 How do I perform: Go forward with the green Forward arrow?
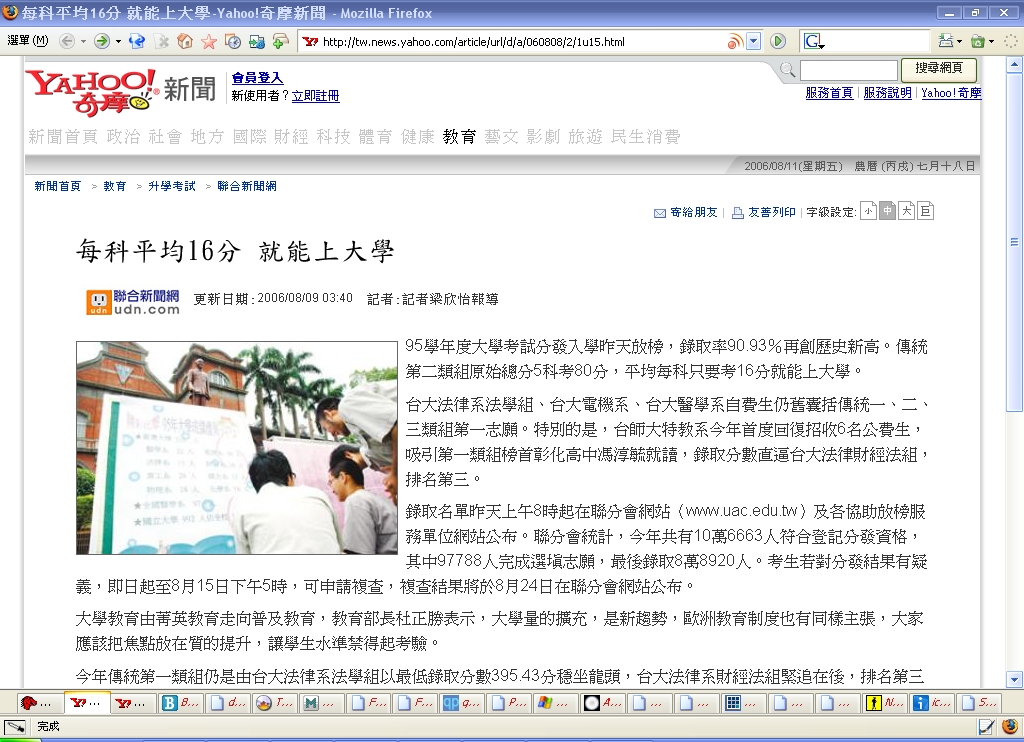point(102,41)
